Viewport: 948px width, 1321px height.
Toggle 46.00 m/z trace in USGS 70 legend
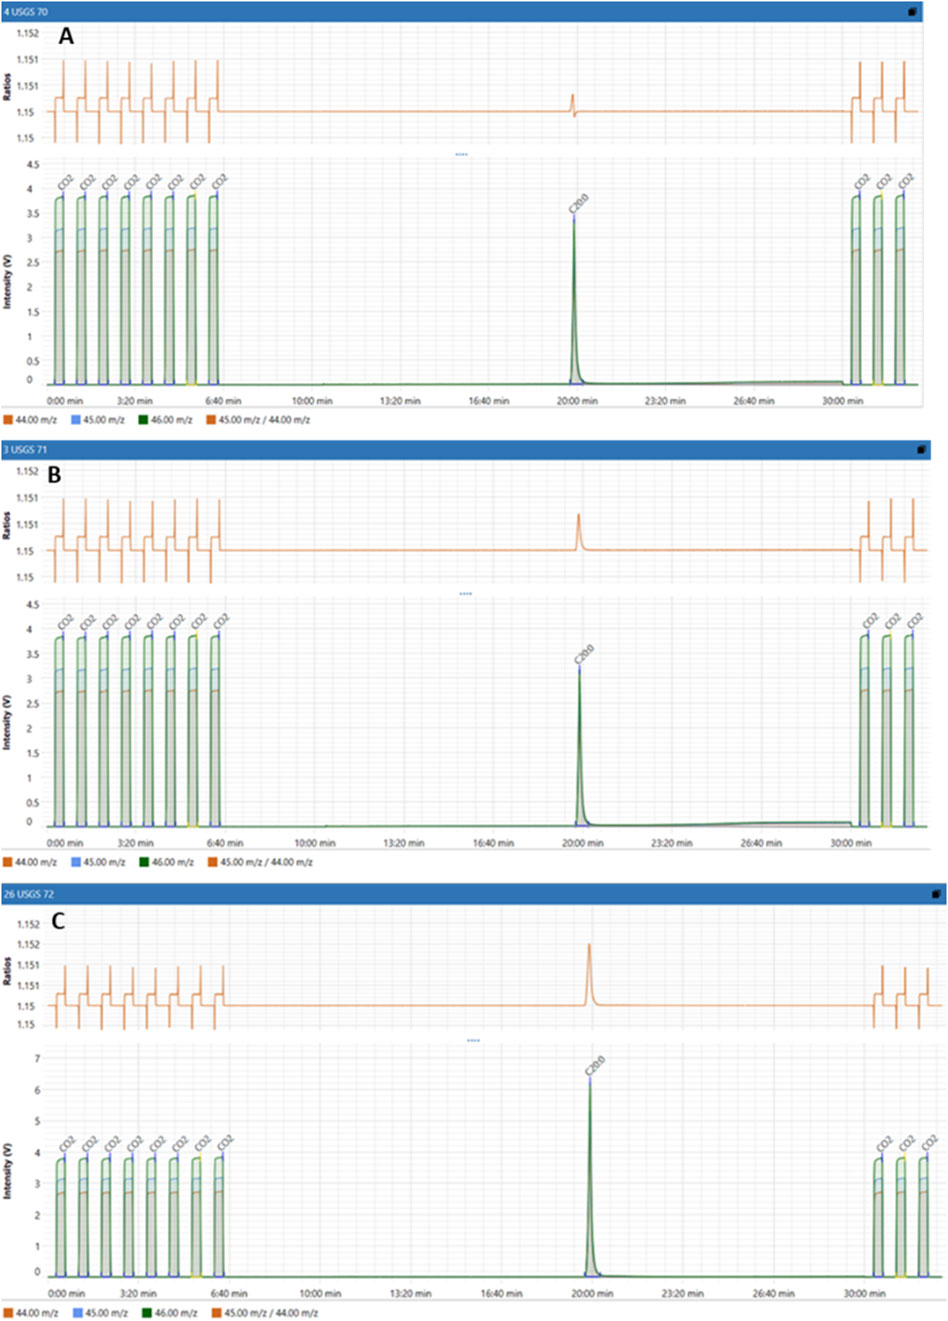click(x=165, y=420)
